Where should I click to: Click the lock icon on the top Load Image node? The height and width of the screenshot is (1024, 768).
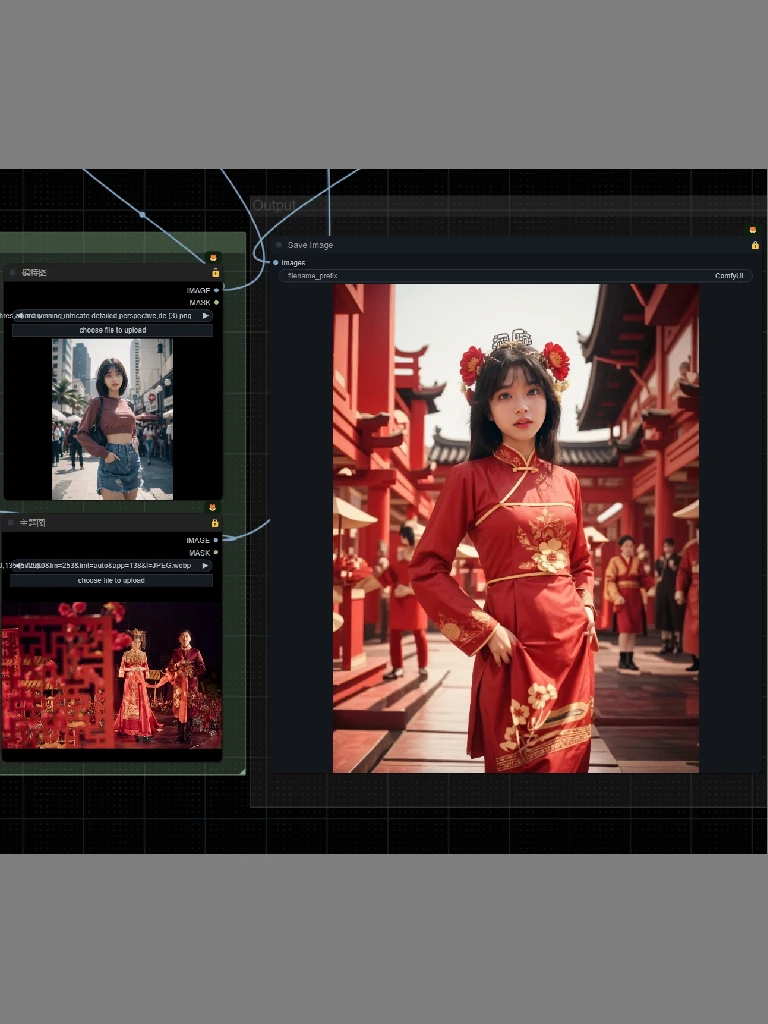tap(216, 273)
